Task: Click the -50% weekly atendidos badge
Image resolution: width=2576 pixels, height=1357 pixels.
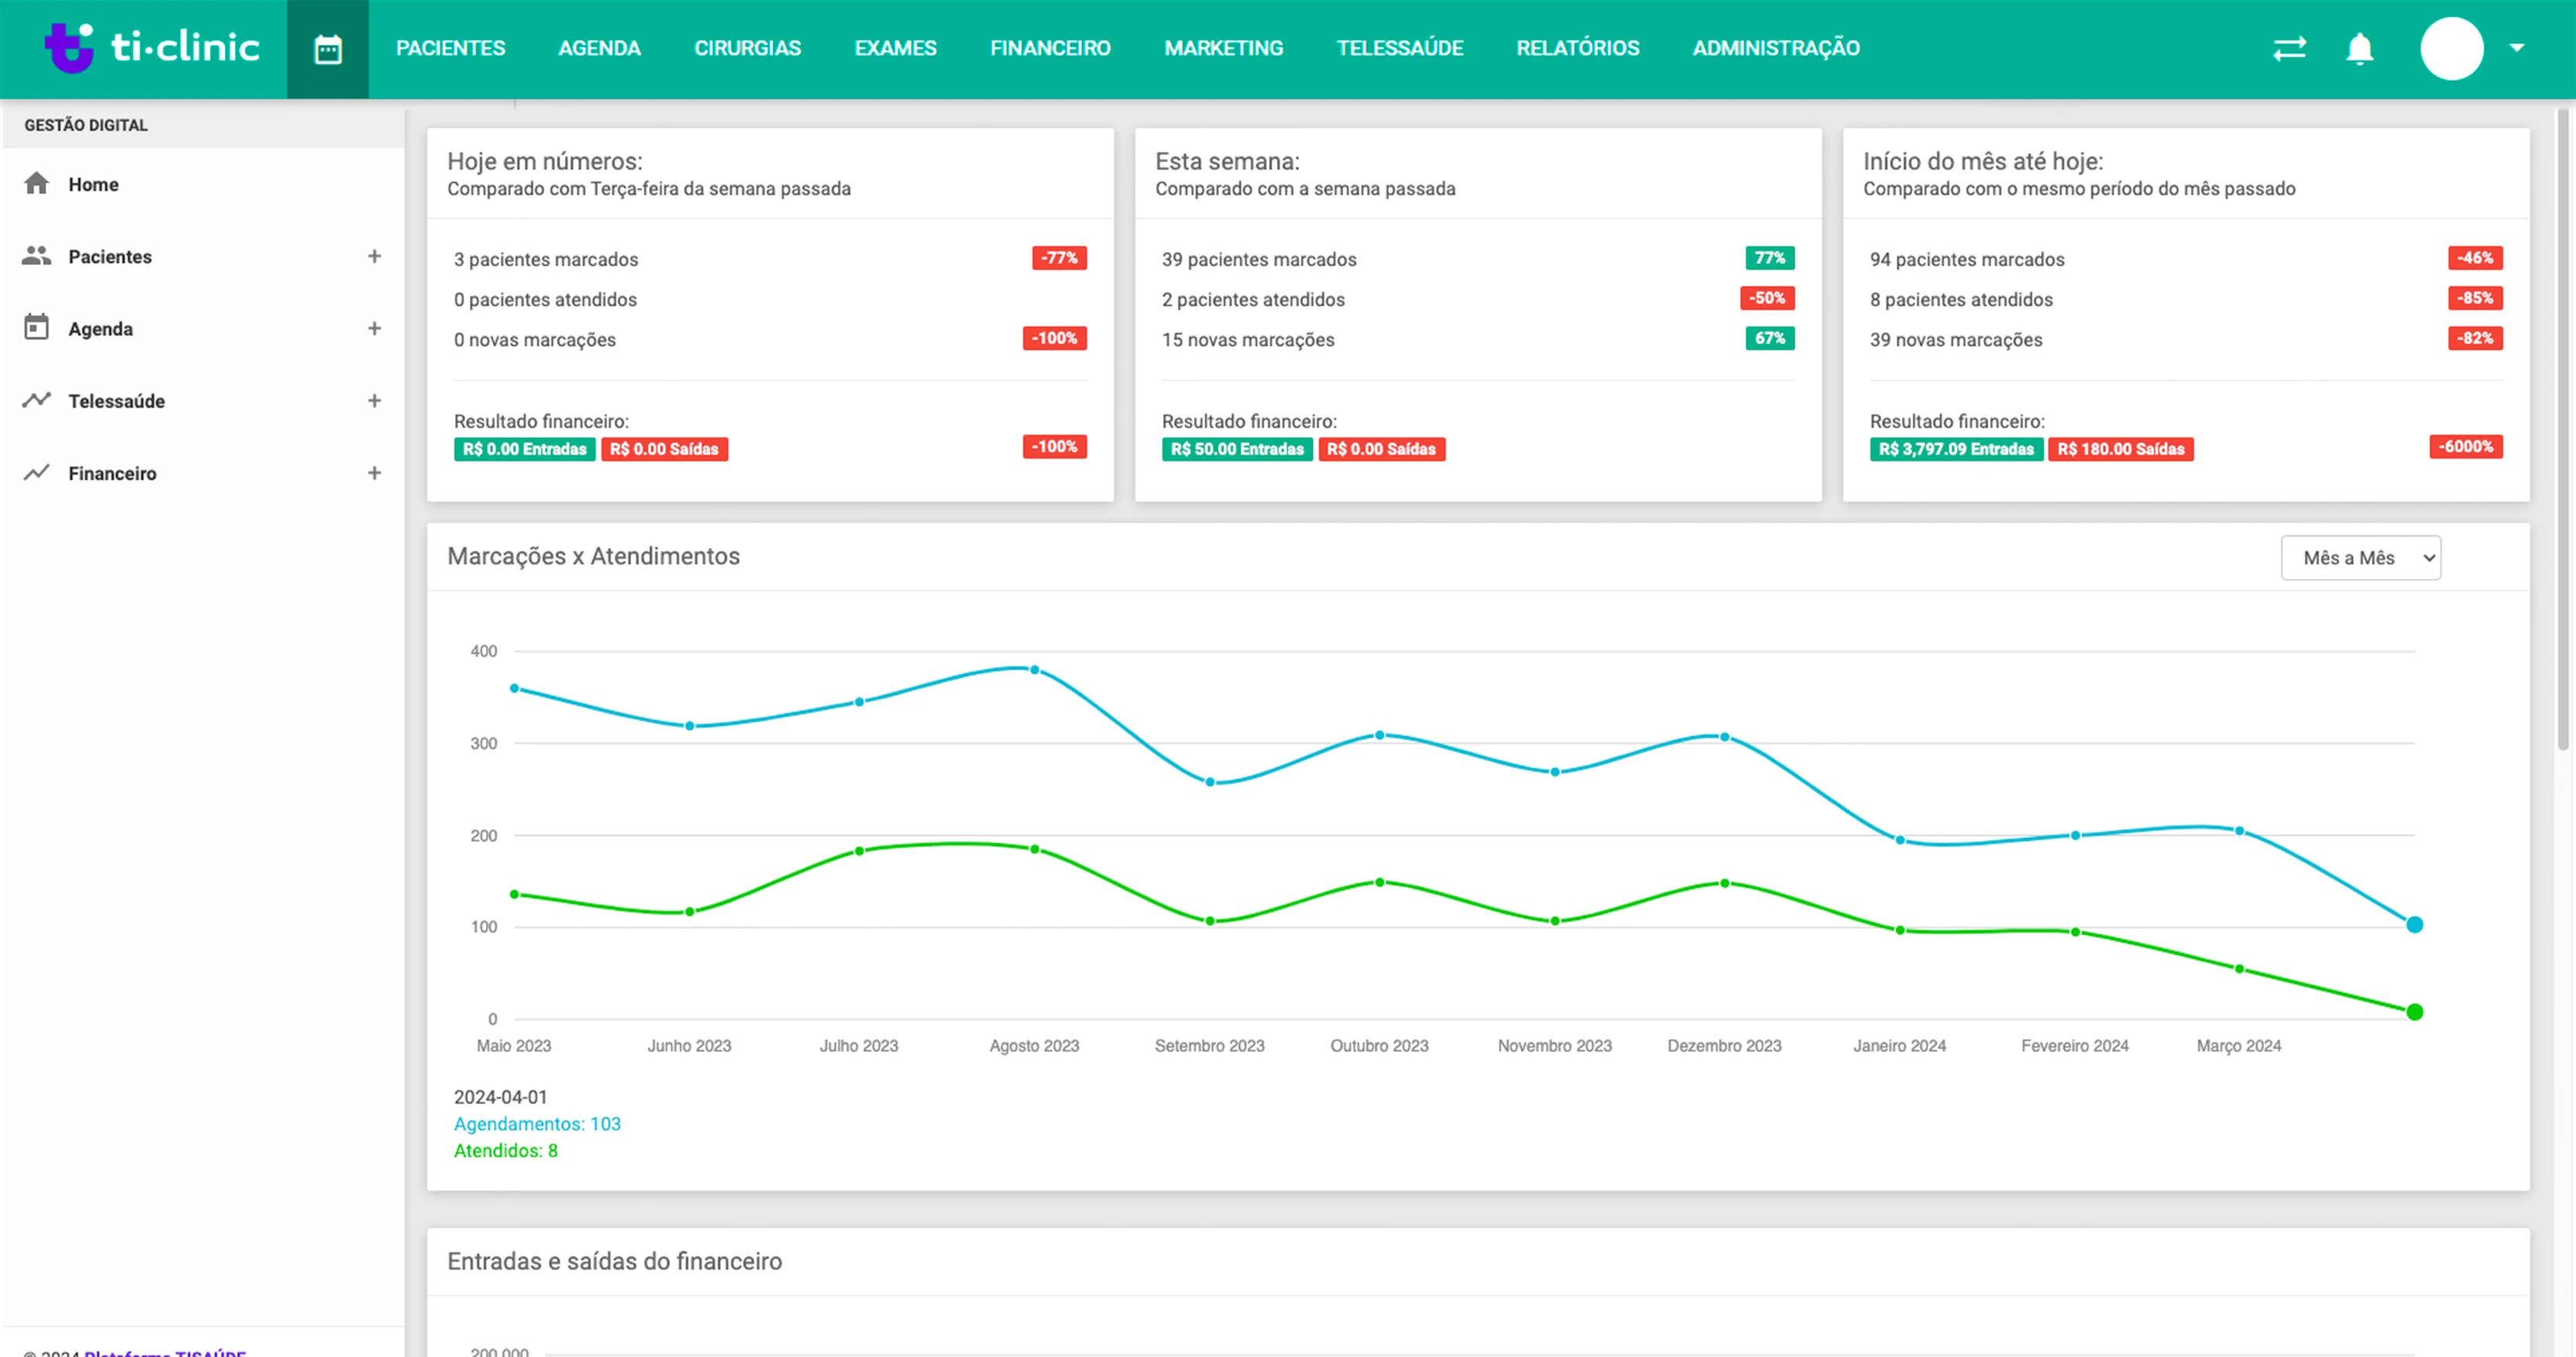Action: pos(1767,298)
